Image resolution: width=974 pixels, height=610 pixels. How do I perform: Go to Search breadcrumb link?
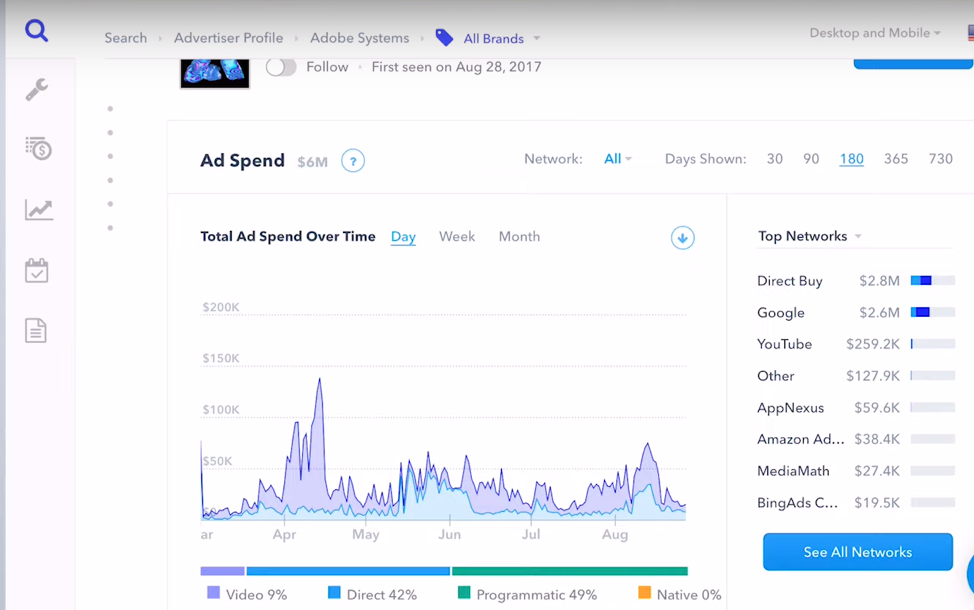pyautogui.click(x=125, y=38)
